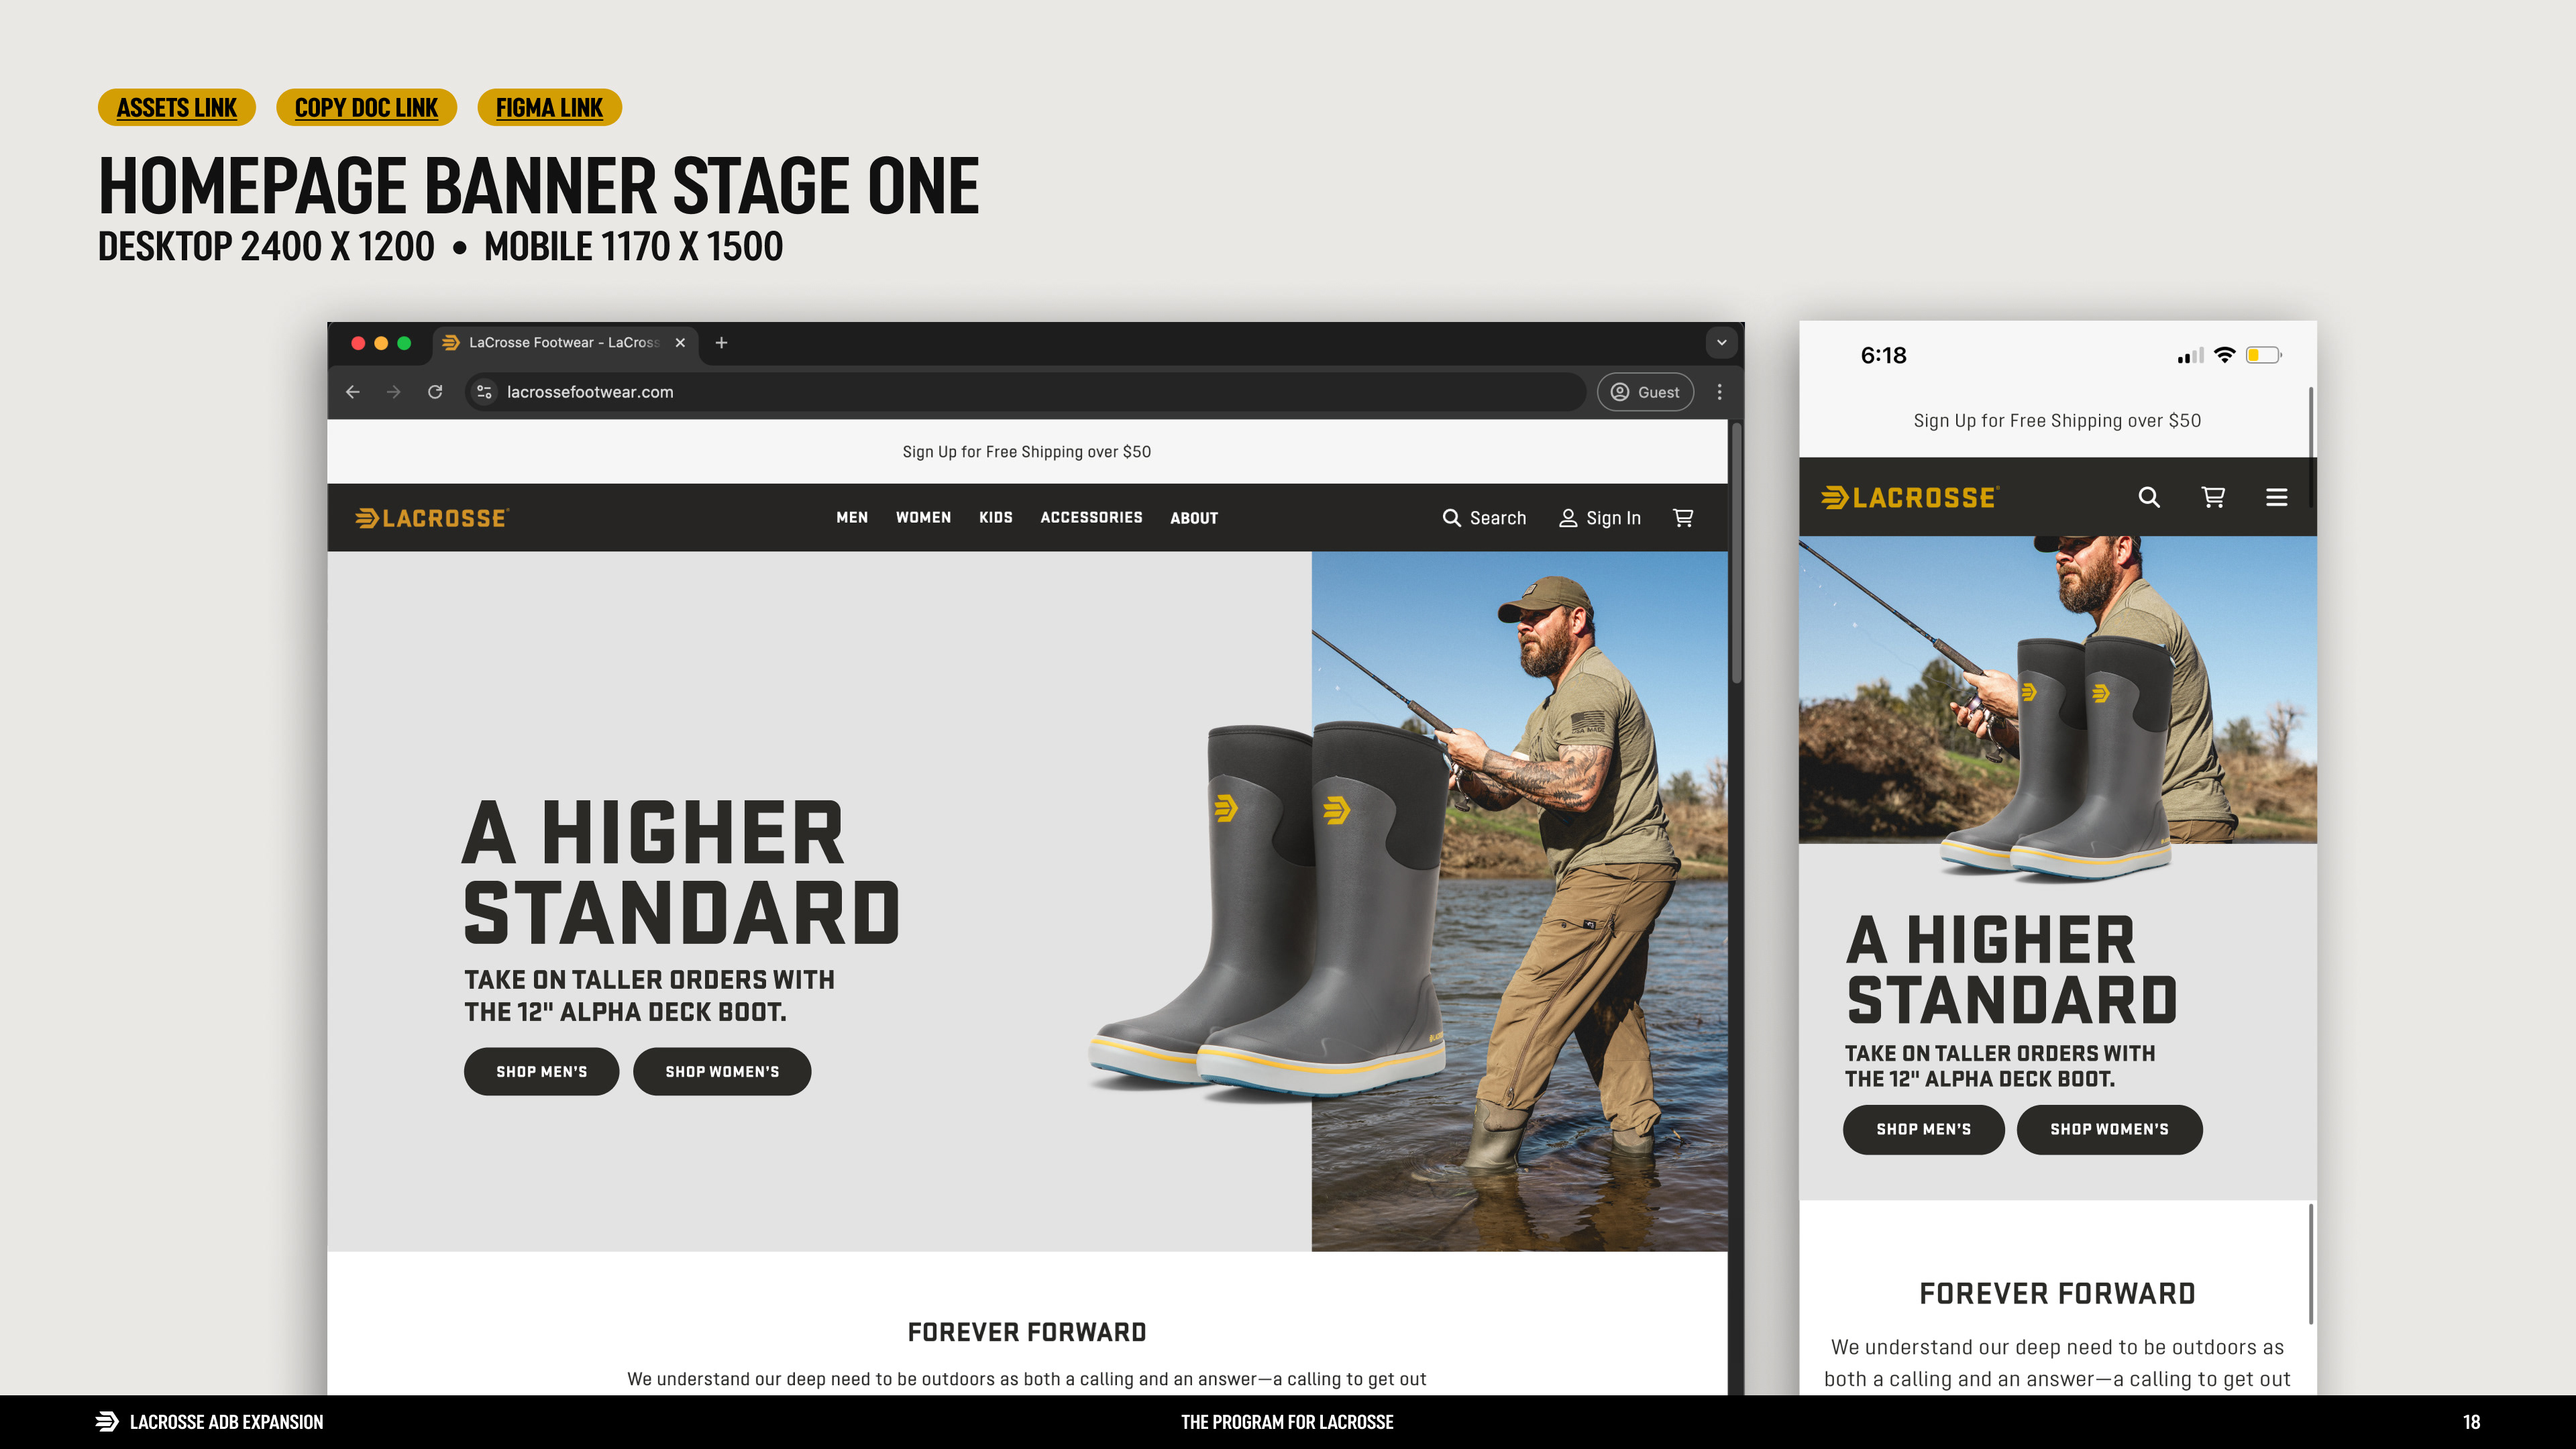Viewport: 2576px width, 1449px height.
Task: Click the desktop Search magnifier icon
Action: 1451,517
